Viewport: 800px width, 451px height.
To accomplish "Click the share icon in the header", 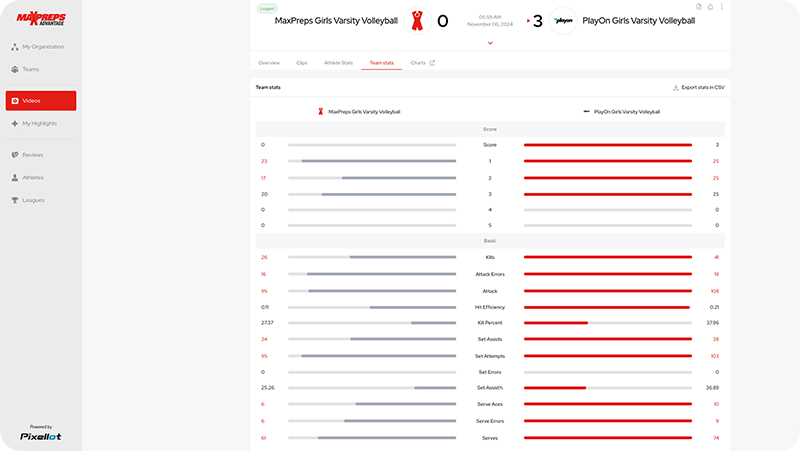I will (710, 7).
